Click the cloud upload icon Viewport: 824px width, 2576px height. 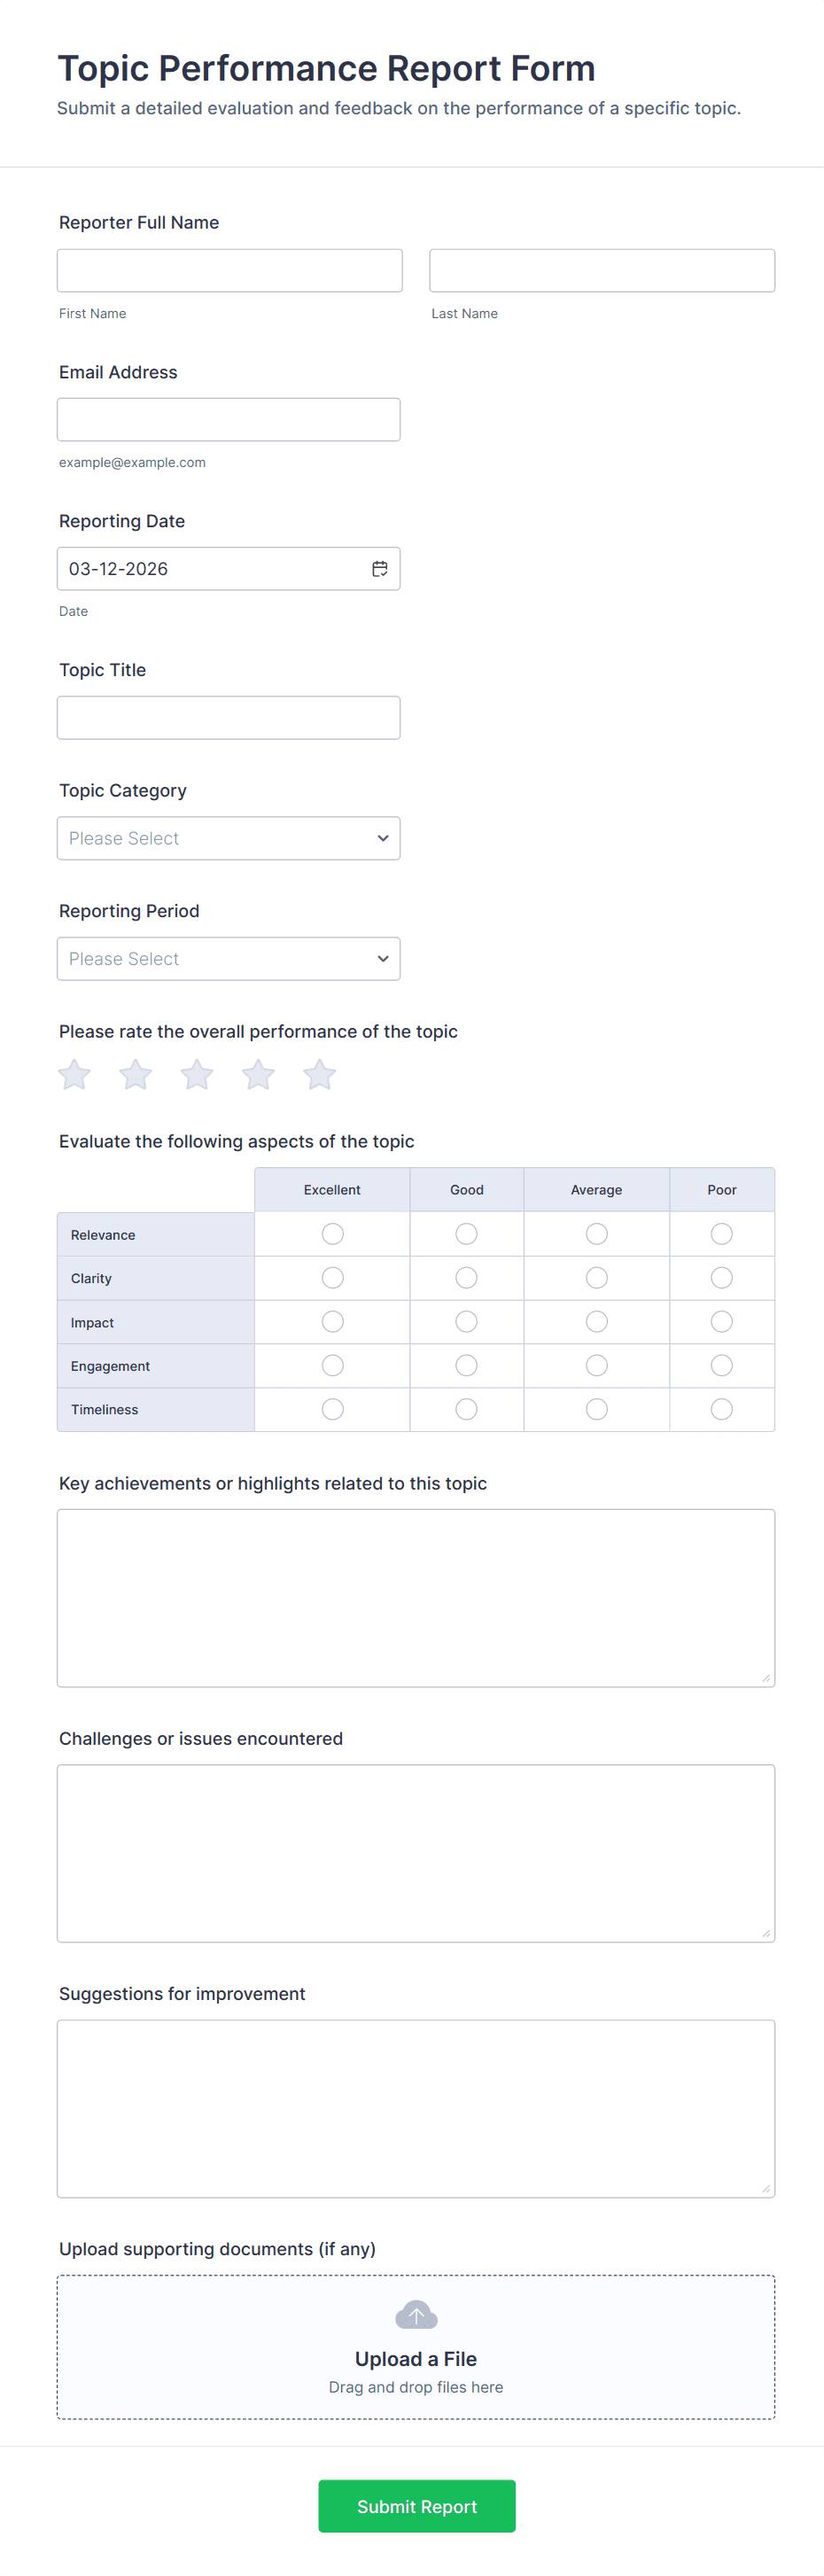[416, 2315]
